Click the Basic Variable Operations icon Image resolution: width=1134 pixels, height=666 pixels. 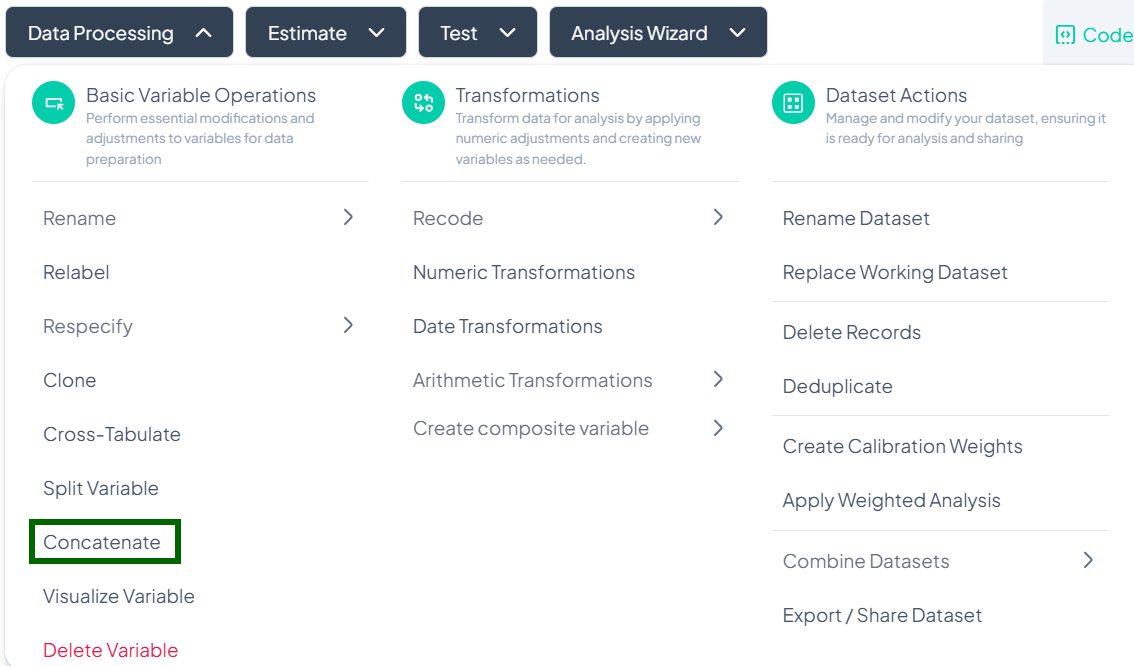pos(54,103)
